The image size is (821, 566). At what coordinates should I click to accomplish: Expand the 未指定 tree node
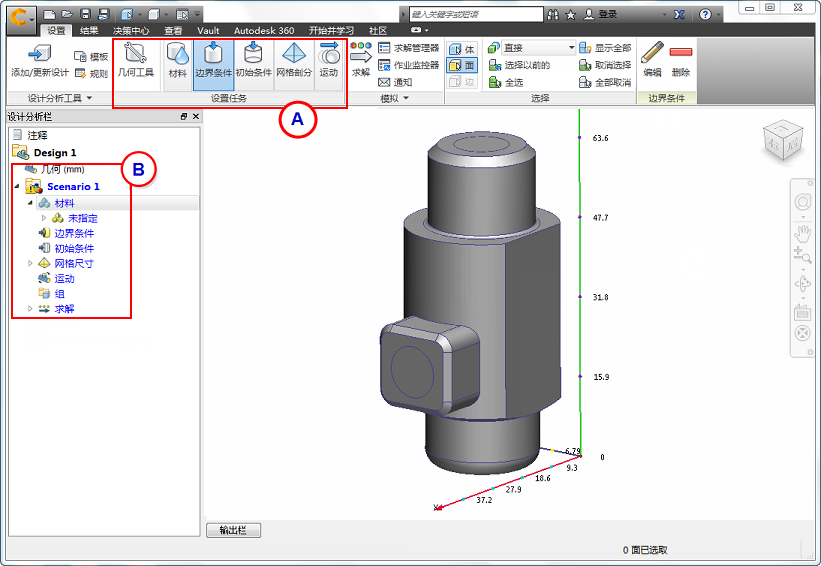[44, 218]
